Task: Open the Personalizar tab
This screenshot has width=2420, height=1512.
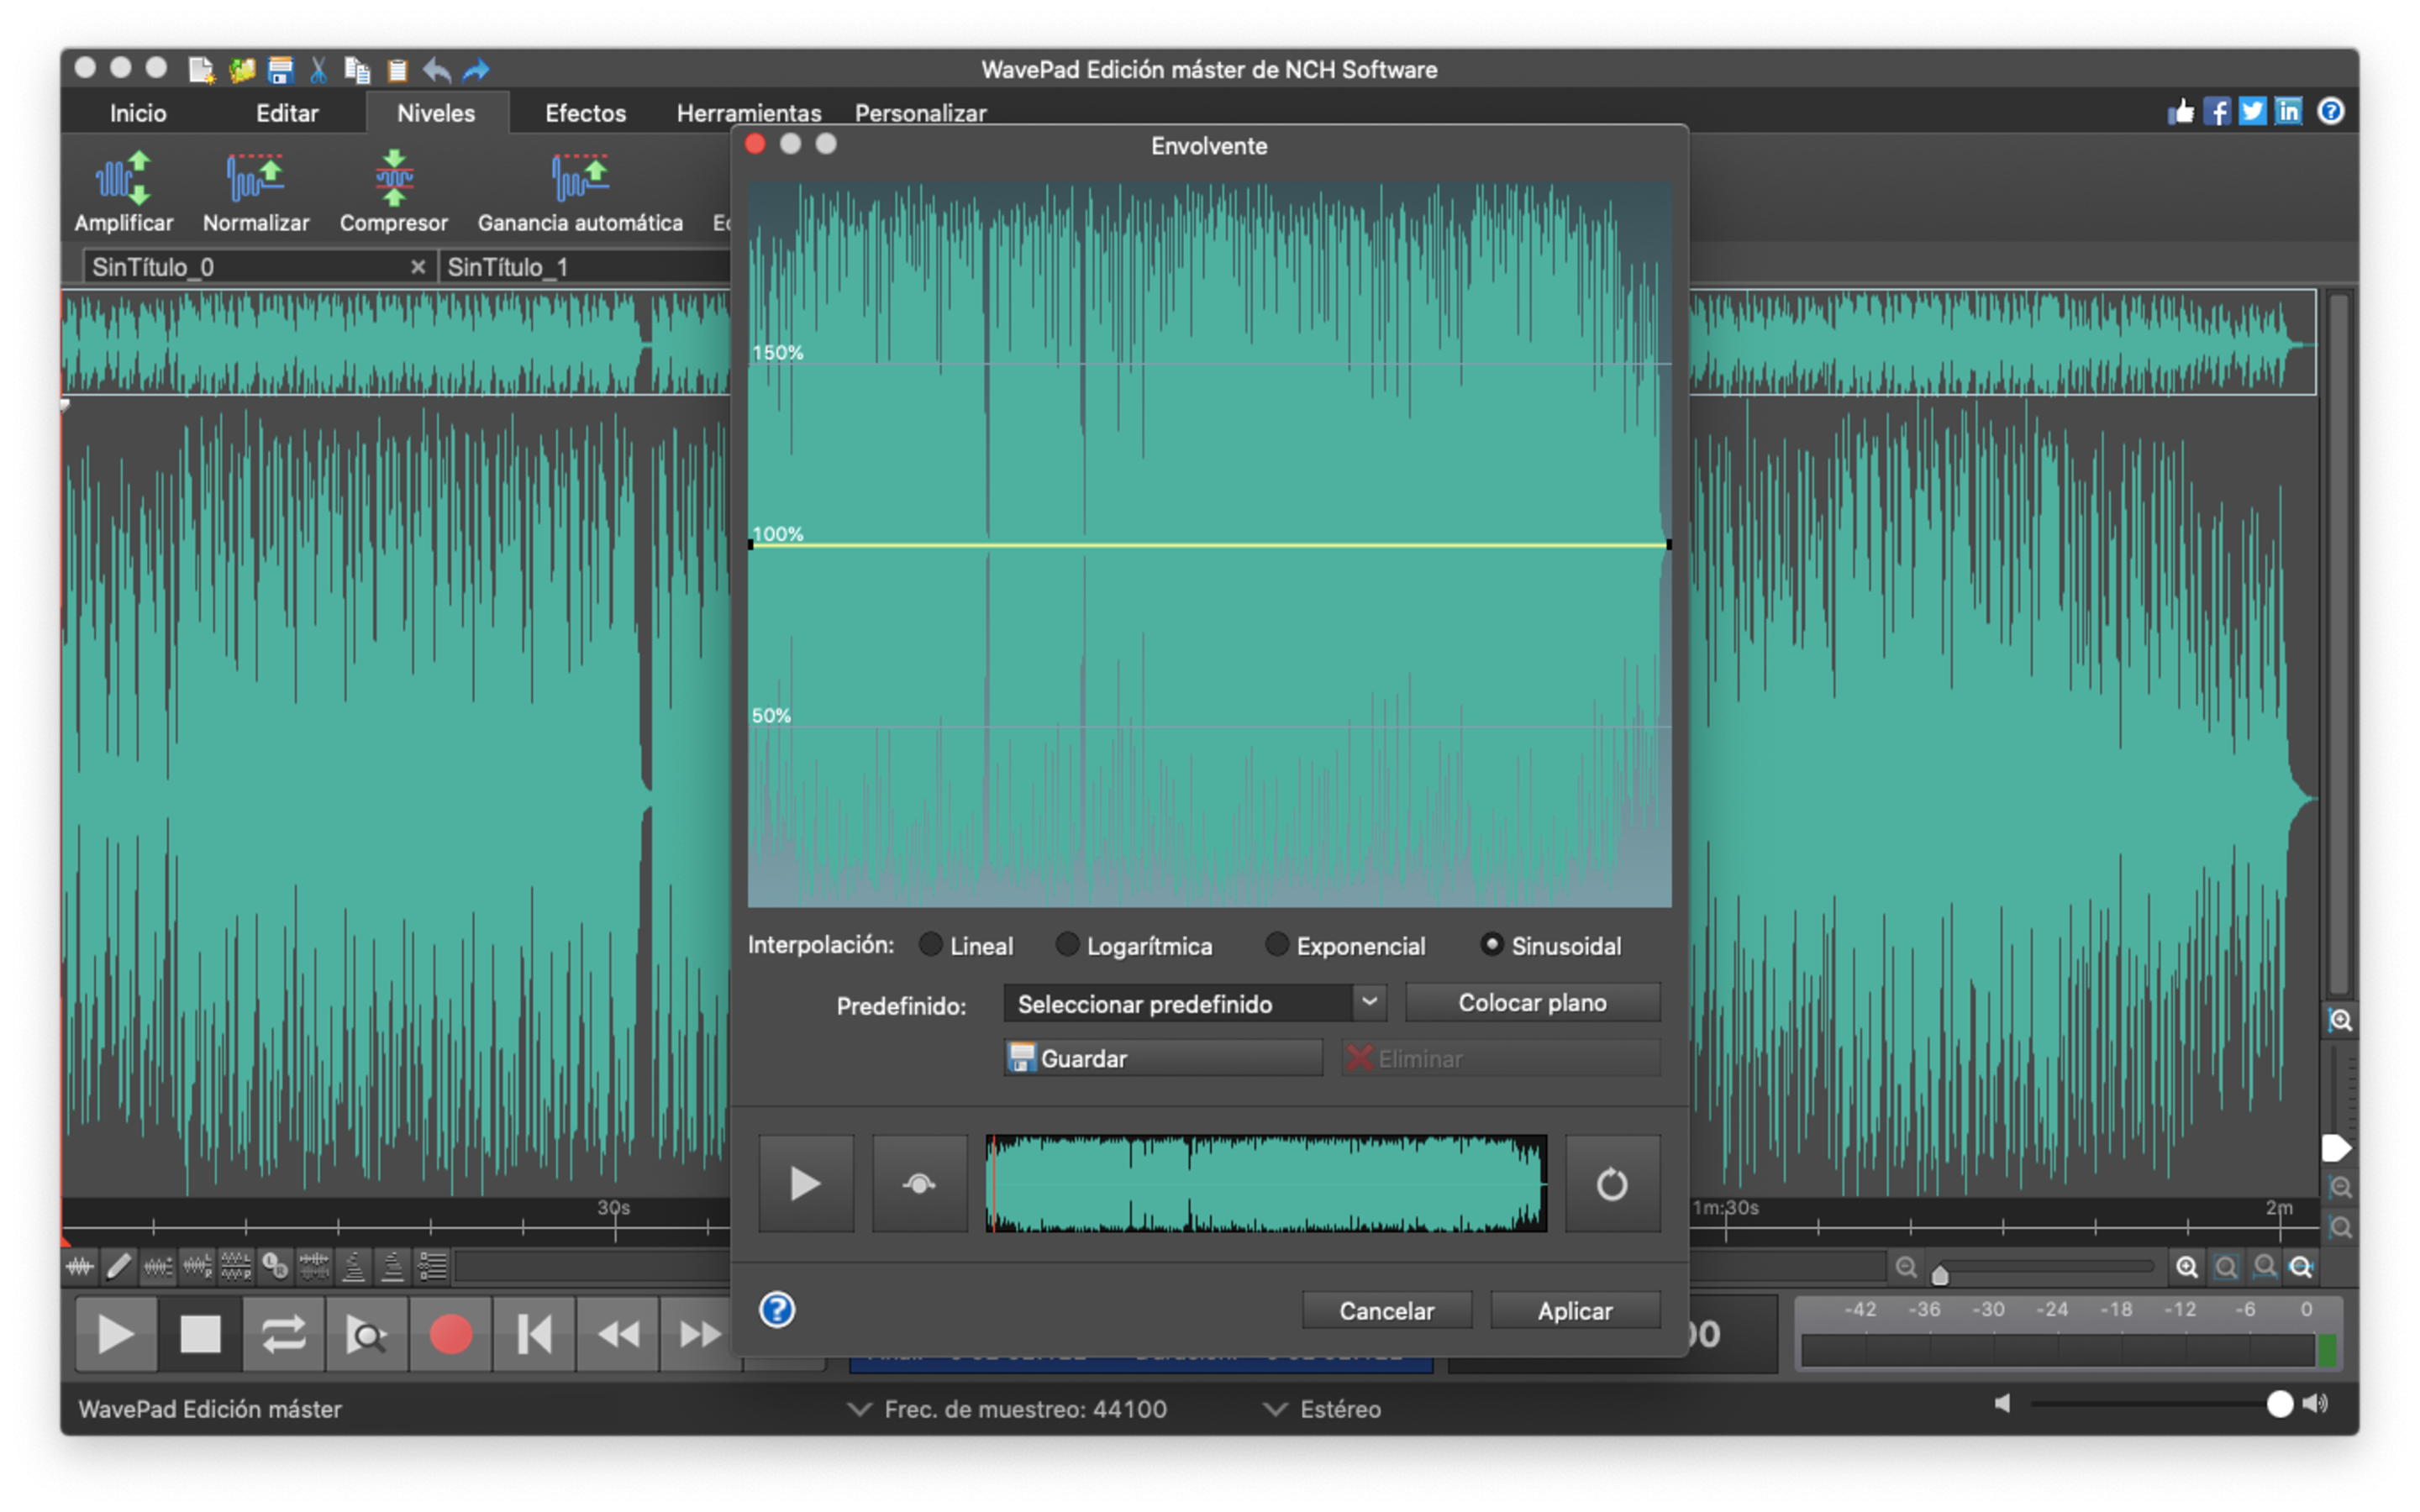Action: coord(920,113)
